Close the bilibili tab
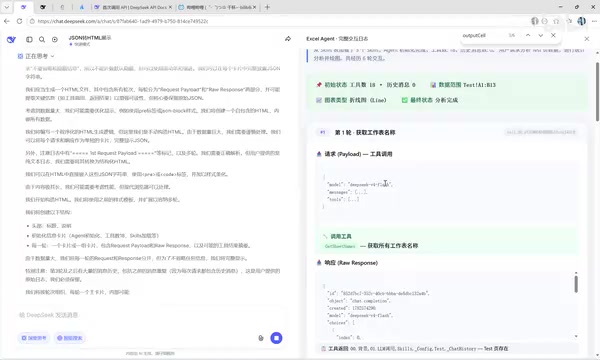This screenshot has width=600, height=360. click(254, 7)
